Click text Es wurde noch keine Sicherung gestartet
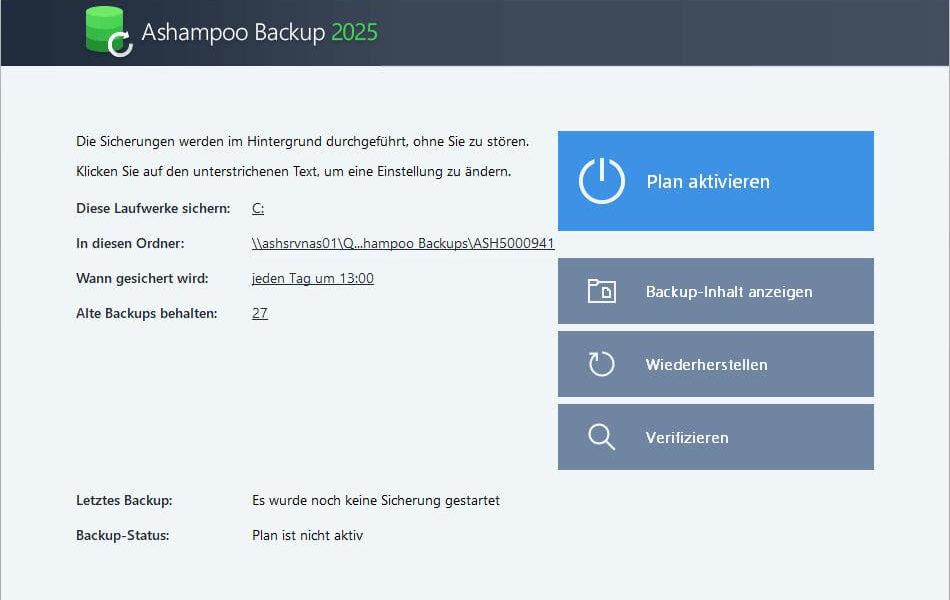 tap(376, 501)
